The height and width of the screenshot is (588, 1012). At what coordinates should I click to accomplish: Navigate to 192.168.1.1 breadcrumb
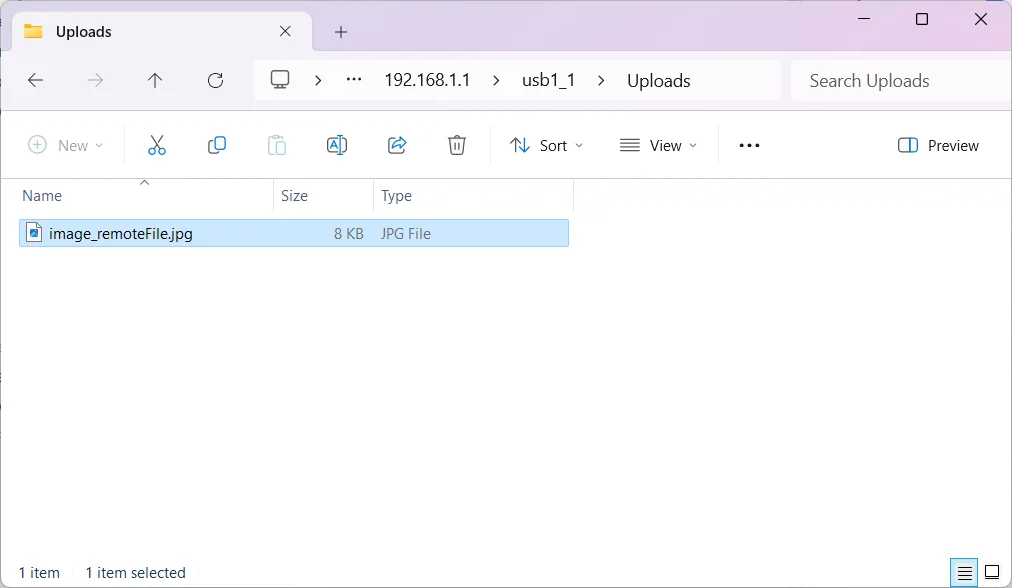(427, 80)
